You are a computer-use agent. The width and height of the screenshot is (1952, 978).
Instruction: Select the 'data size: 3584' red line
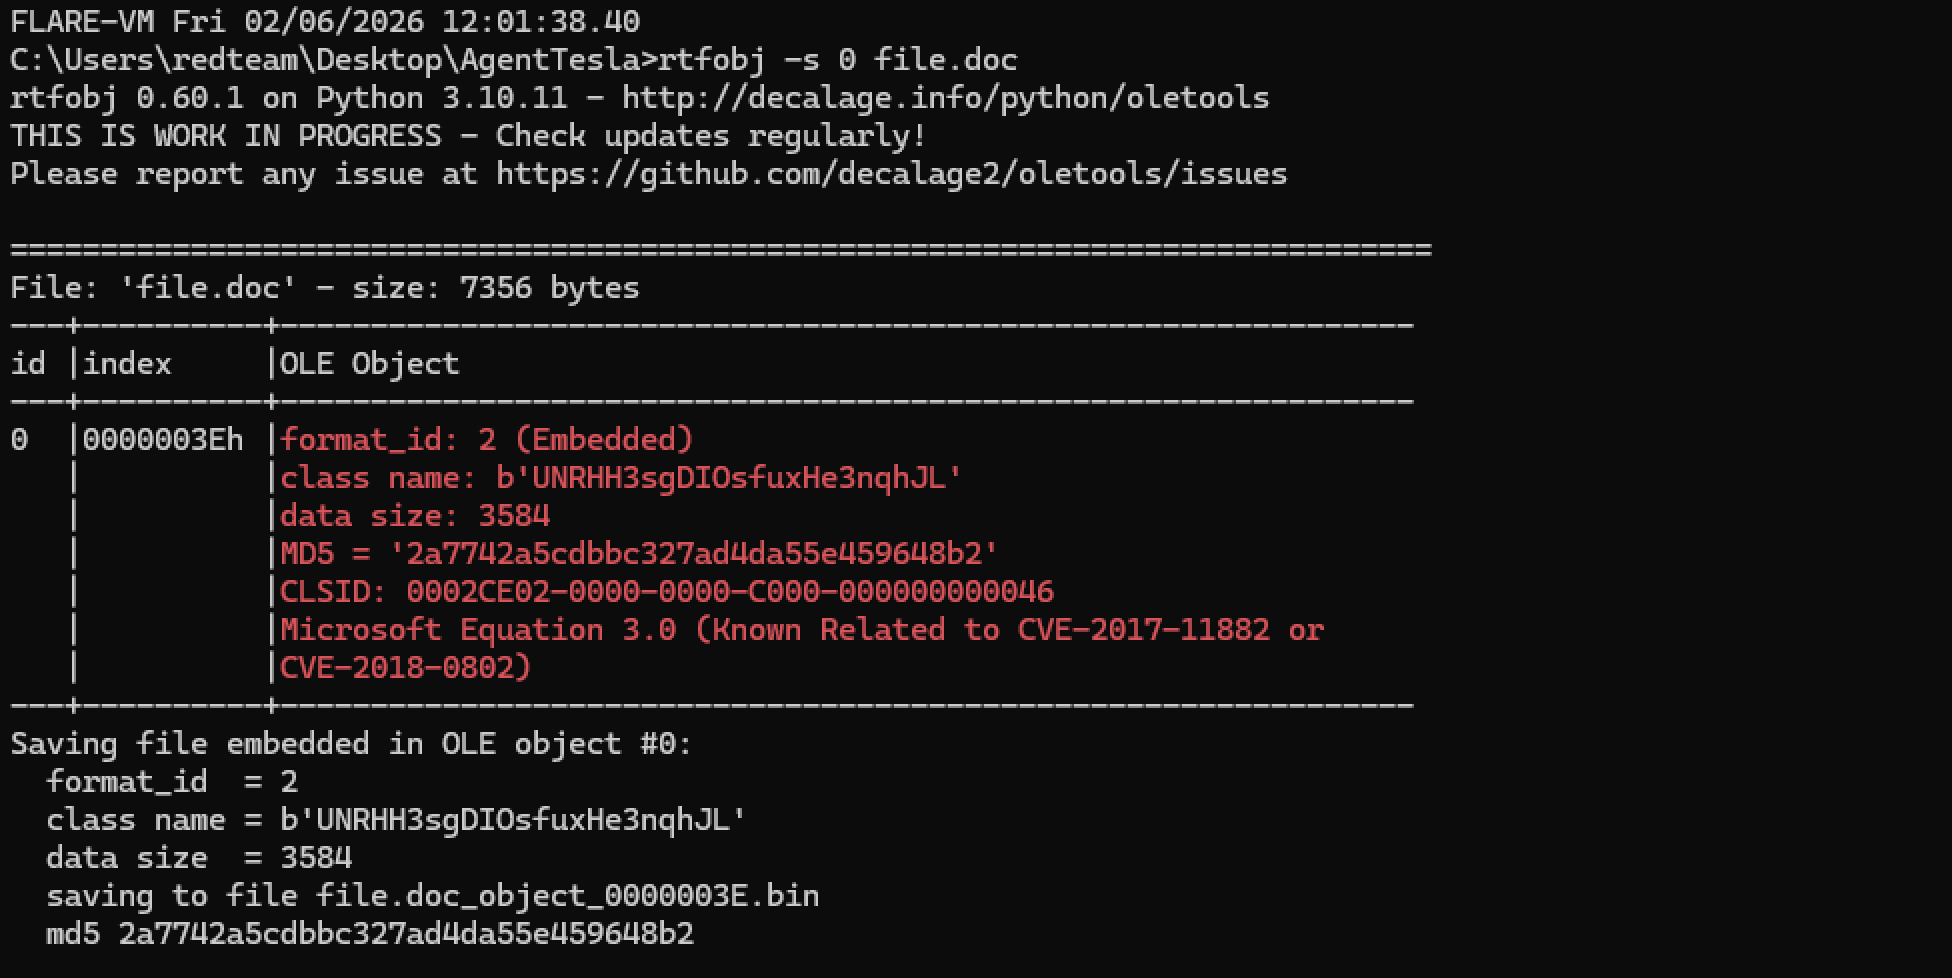(x=415, y=516)
